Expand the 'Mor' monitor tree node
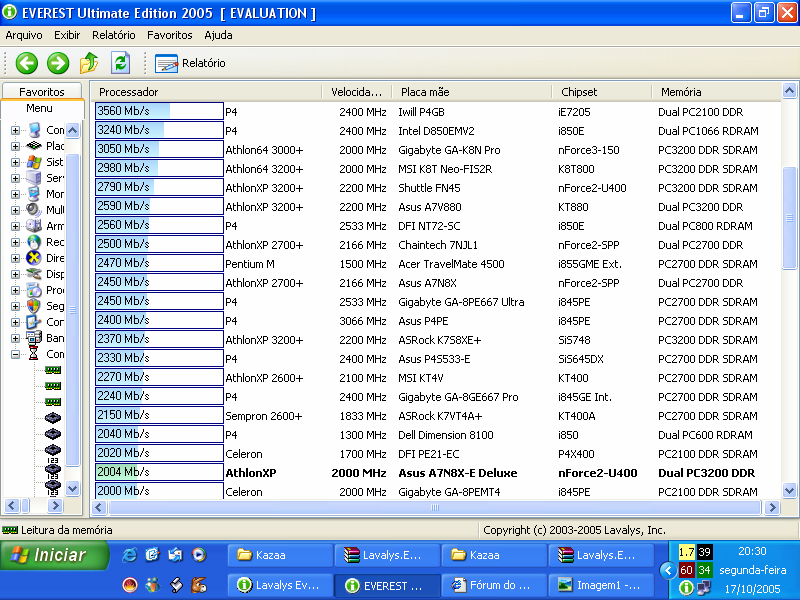800x600 pixels. (15, 194)
